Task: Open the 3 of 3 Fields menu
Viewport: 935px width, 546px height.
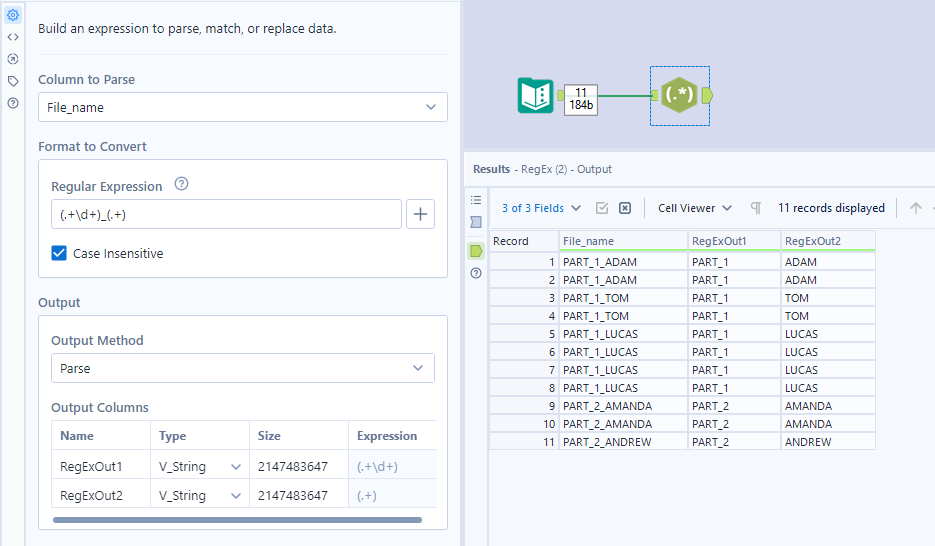Action: click(x=541, y=208)
